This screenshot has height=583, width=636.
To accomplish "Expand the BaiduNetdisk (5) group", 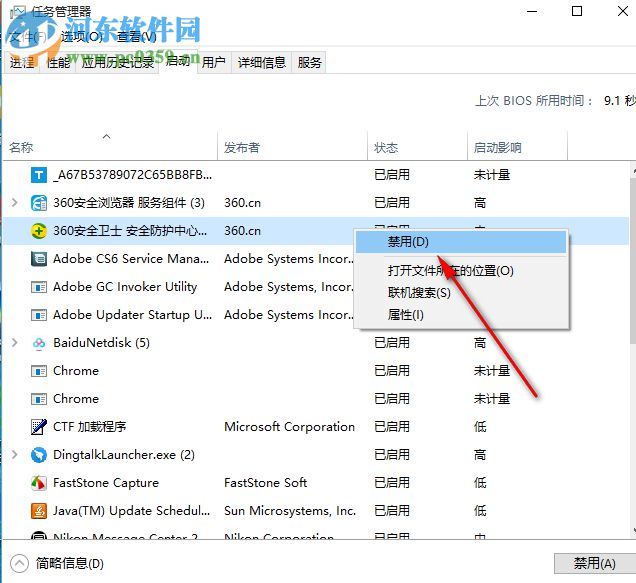I will [15, 343].
